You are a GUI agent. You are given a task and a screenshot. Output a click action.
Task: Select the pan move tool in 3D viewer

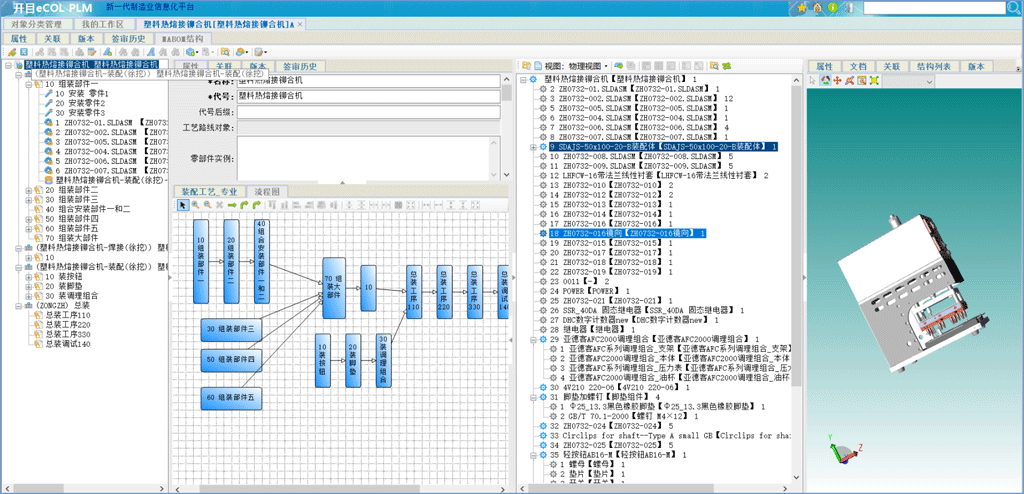point(838,80)
